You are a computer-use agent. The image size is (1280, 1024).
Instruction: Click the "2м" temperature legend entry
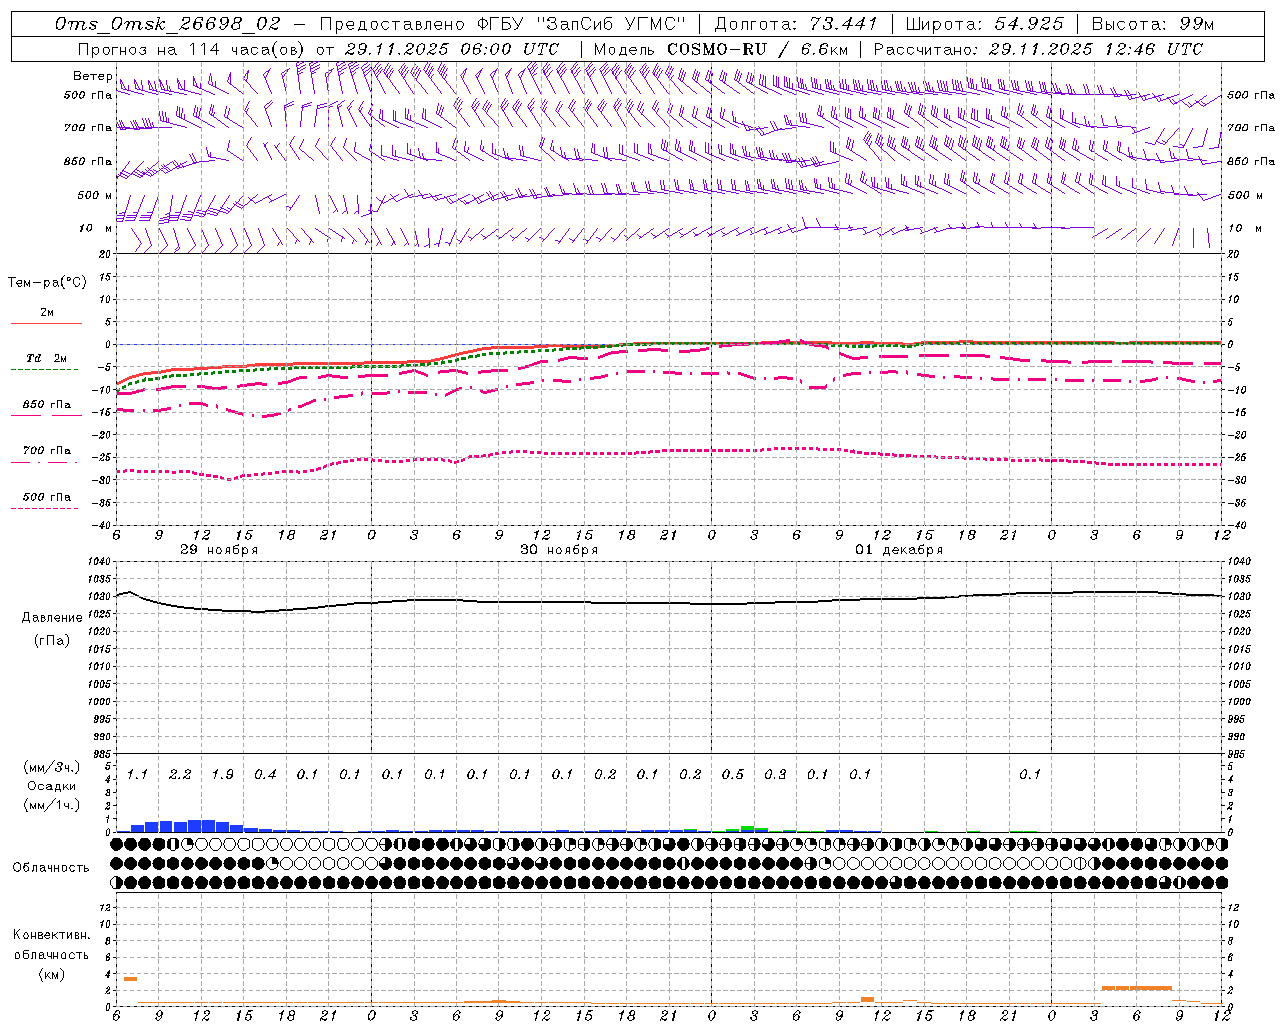tap(47, 313)
